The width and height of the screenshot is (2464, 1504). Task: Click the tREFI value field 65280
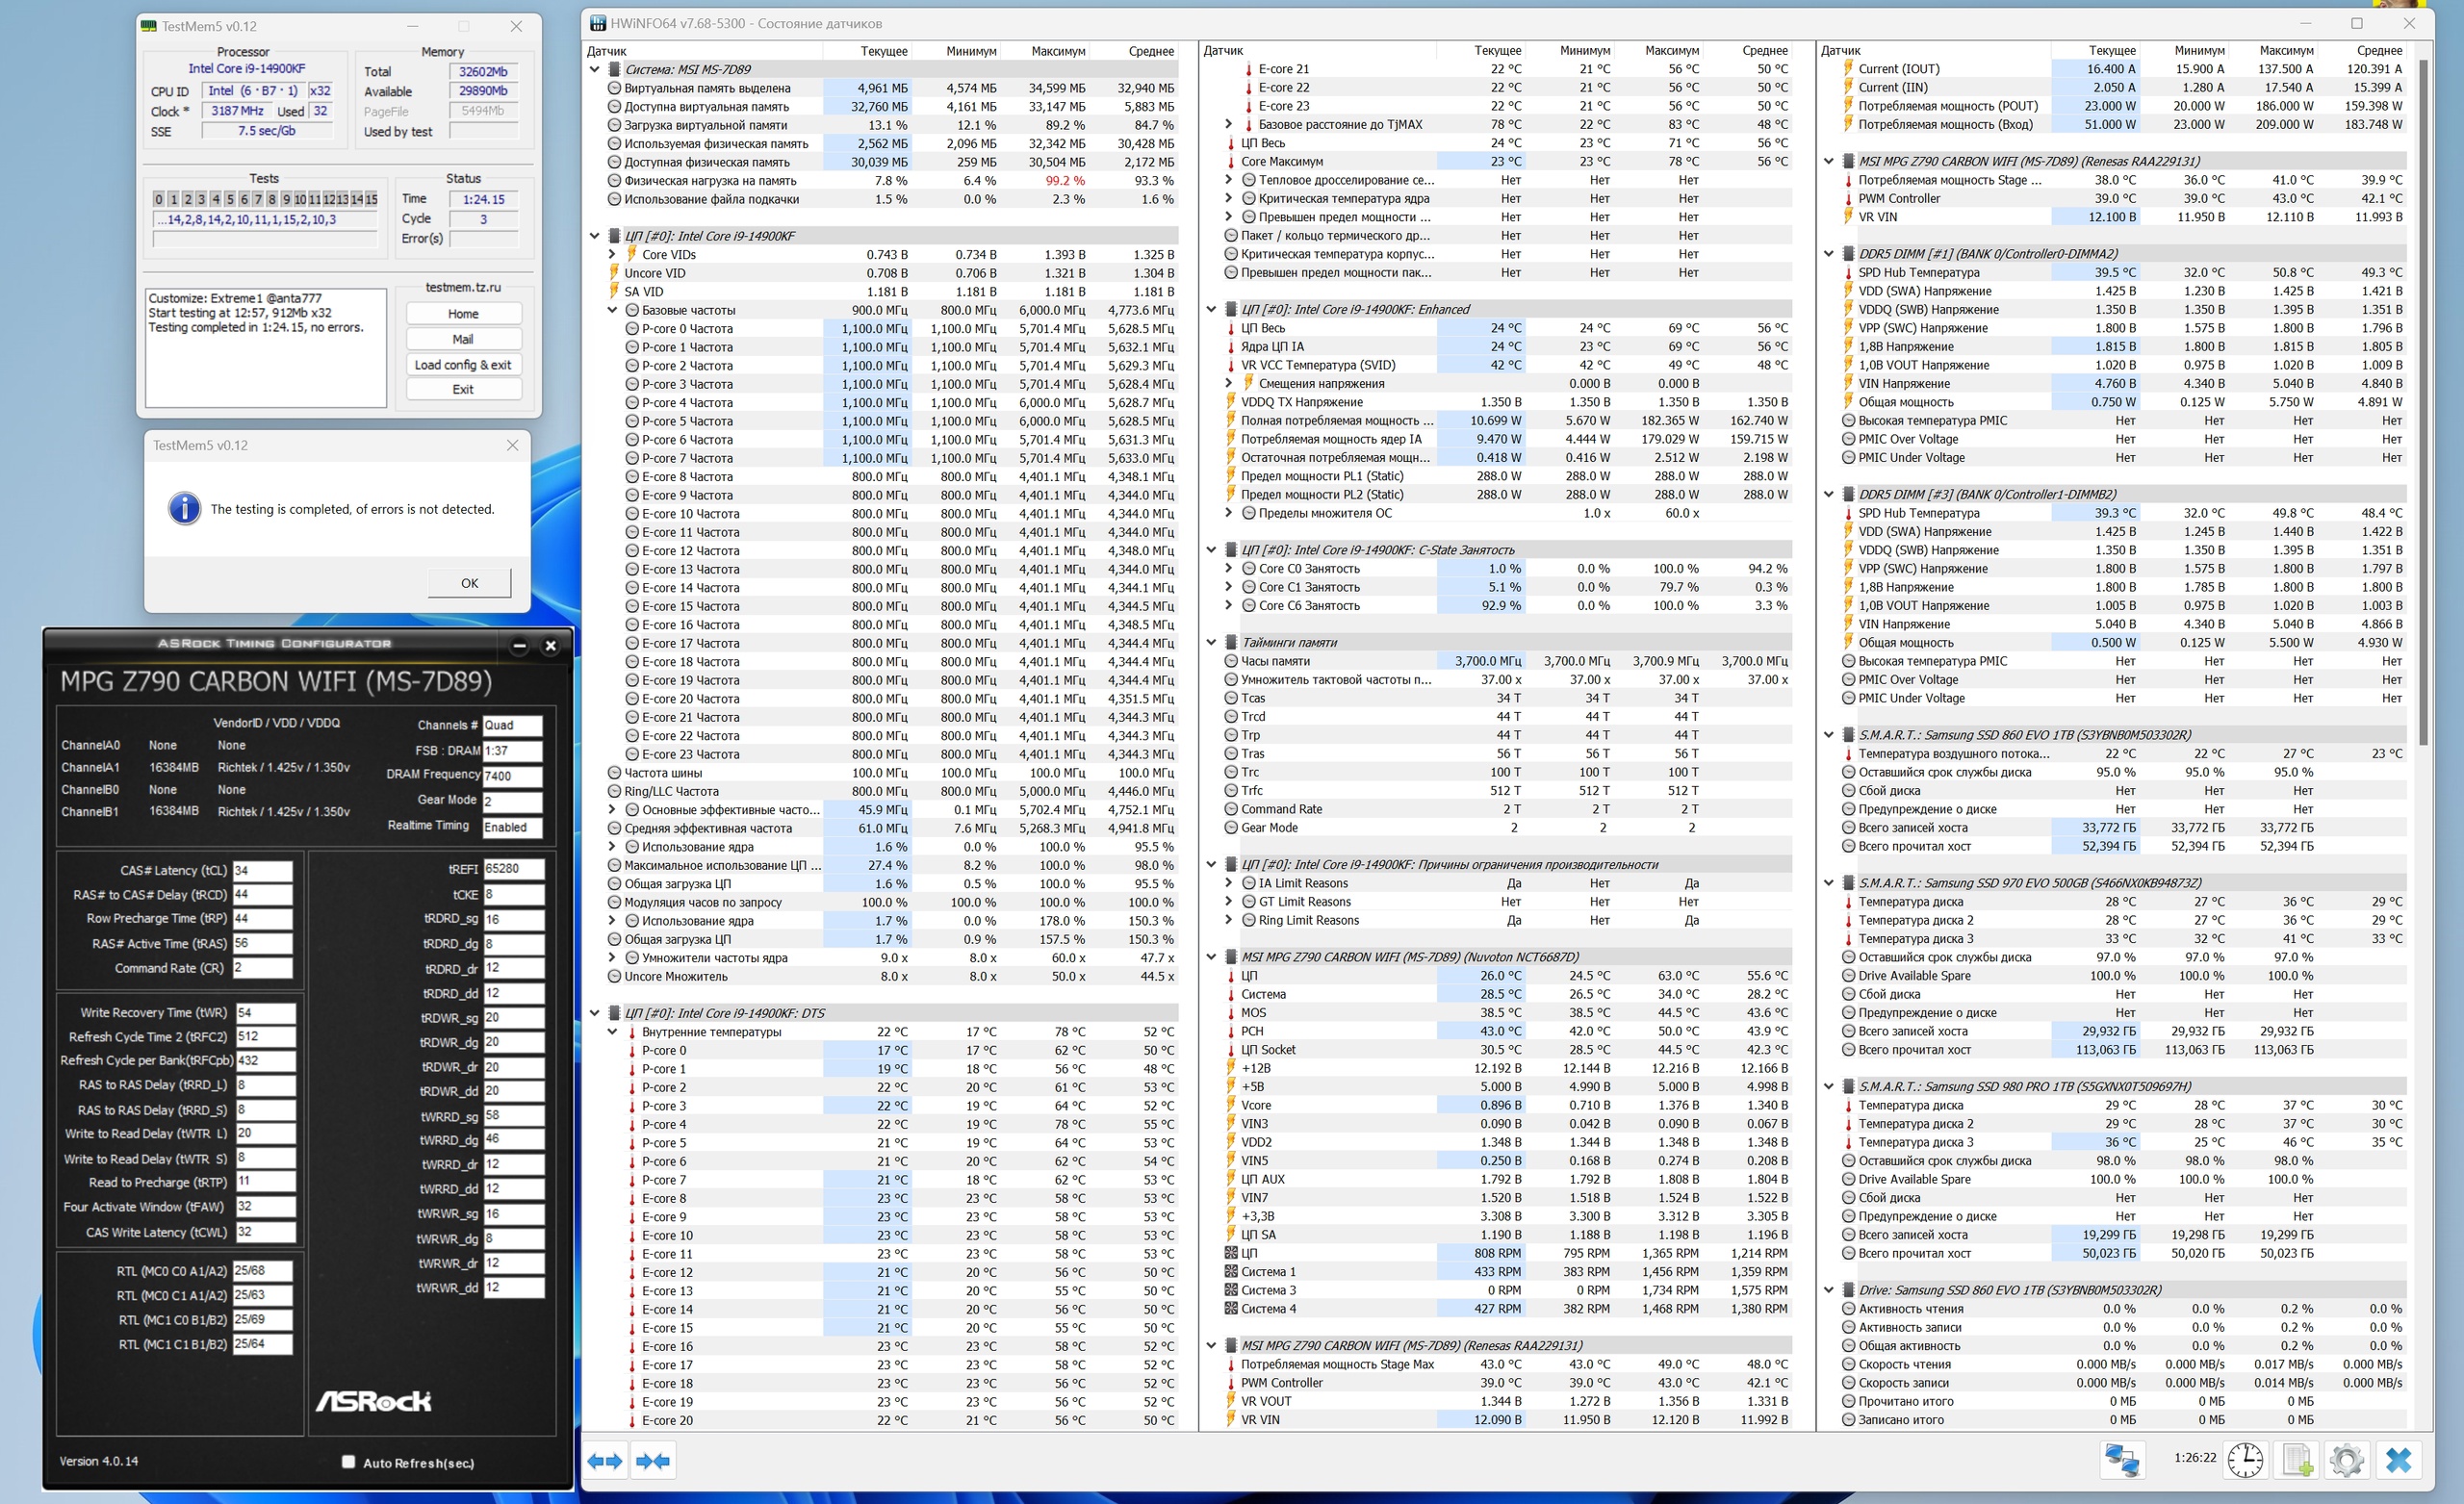513,869
